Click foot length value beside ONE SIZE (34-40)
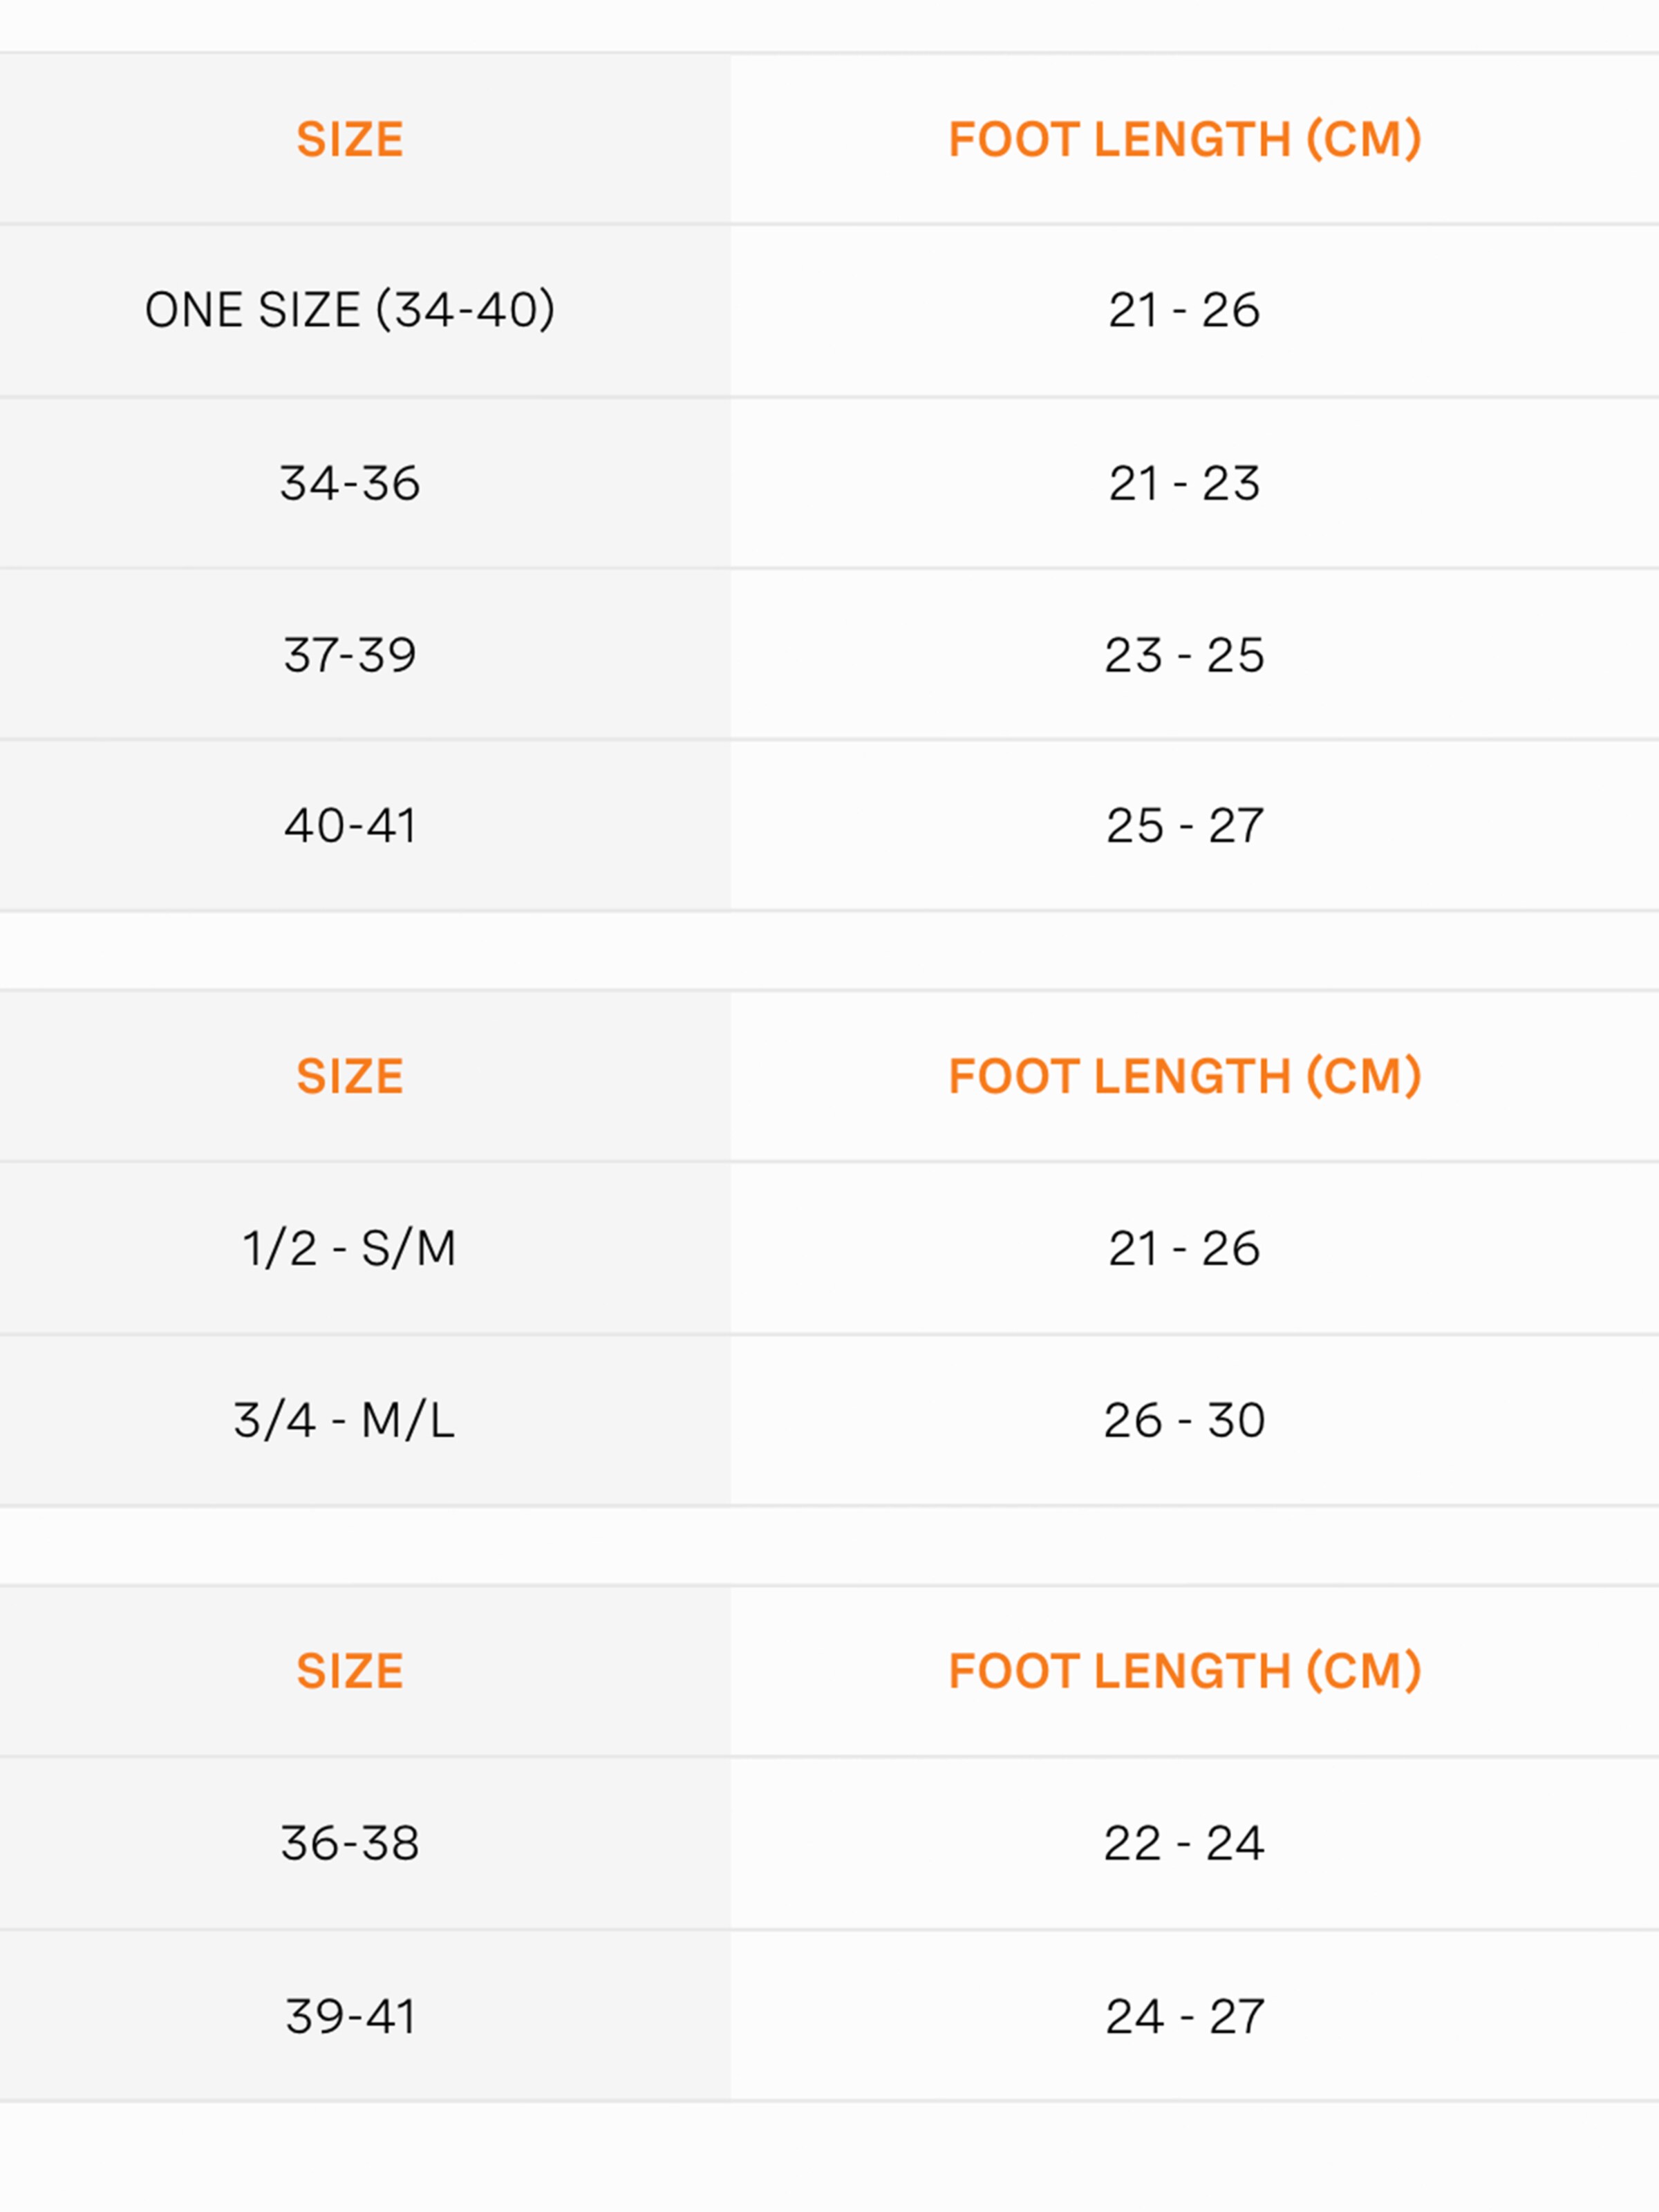Viewport: 1659px width, 2212px height. click(1184, 310)
